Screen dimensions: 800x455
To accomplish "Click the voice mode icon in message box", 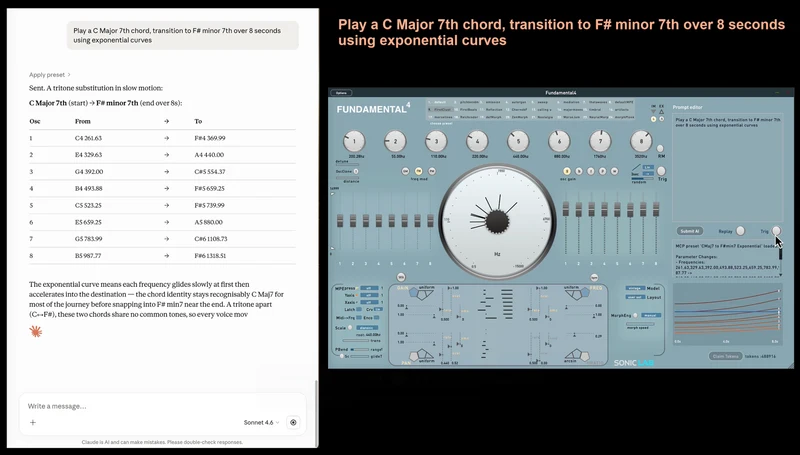I will (x=293, y=422).
